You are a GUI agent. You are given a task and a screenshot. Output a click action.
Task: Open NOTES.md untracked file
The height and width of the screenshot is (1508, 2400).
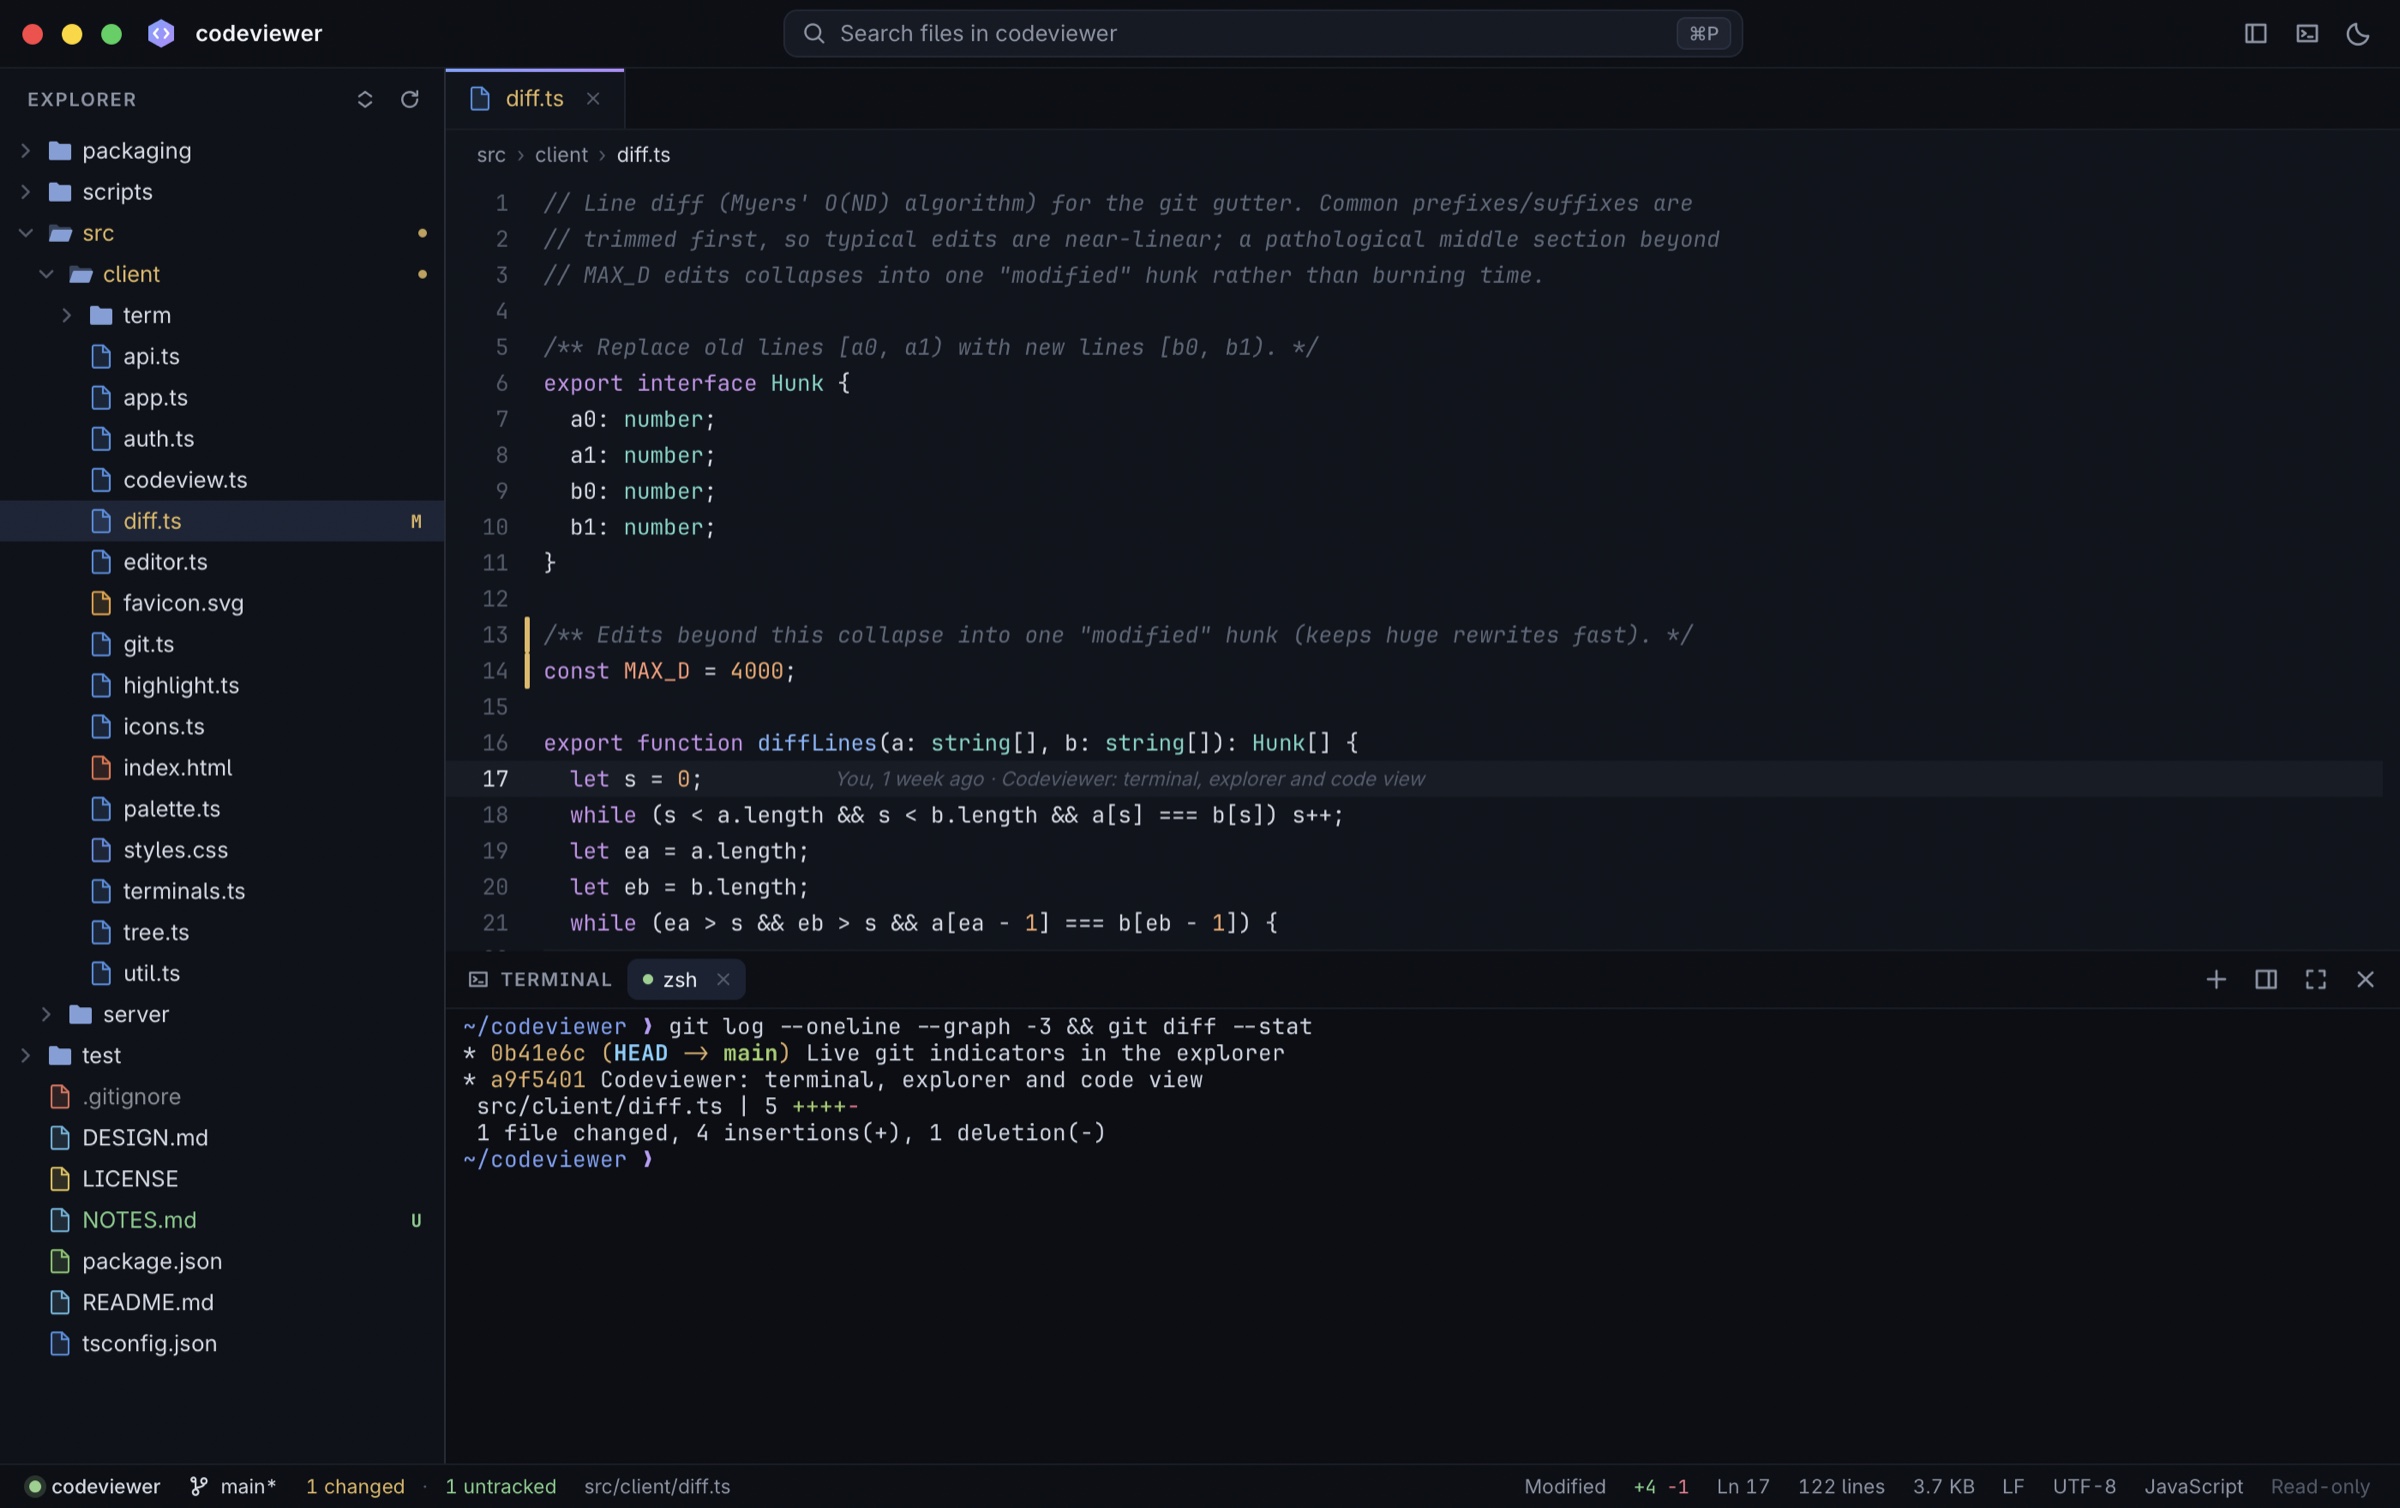click(222, 1219)
